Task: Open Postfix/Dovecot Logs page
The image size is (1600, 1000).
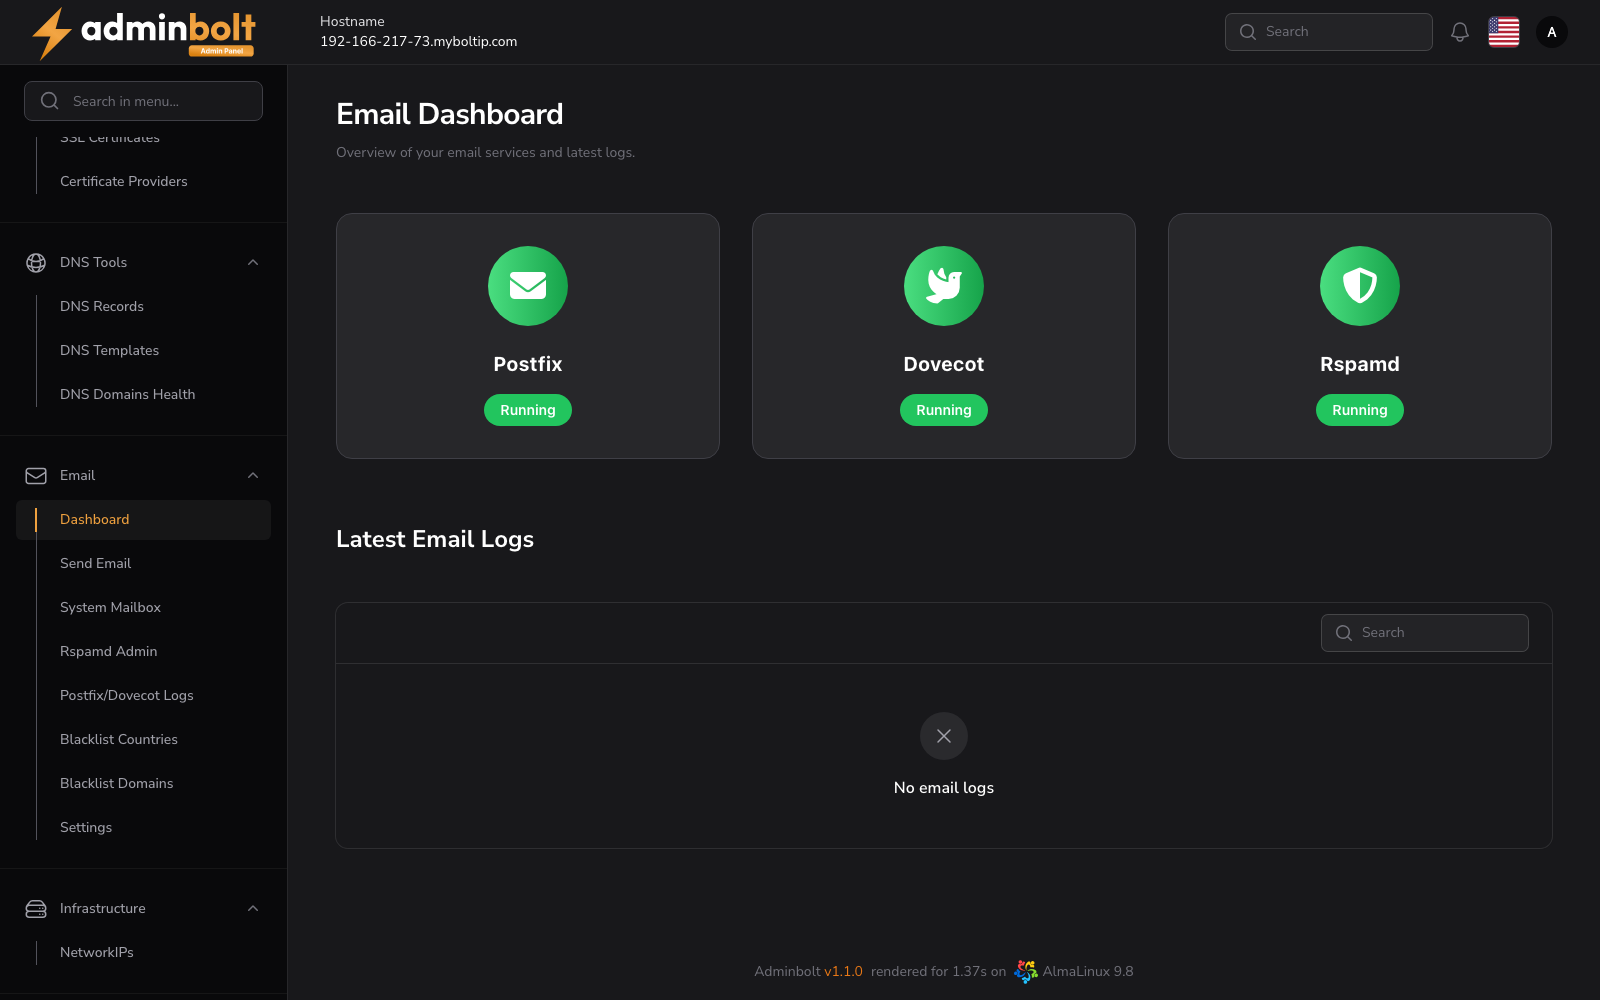Action: click(x=143, y=695)
